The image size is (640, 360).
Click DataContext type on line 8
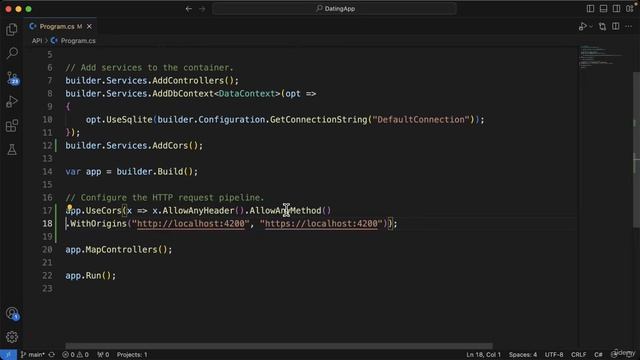click(x=247, y=94)
